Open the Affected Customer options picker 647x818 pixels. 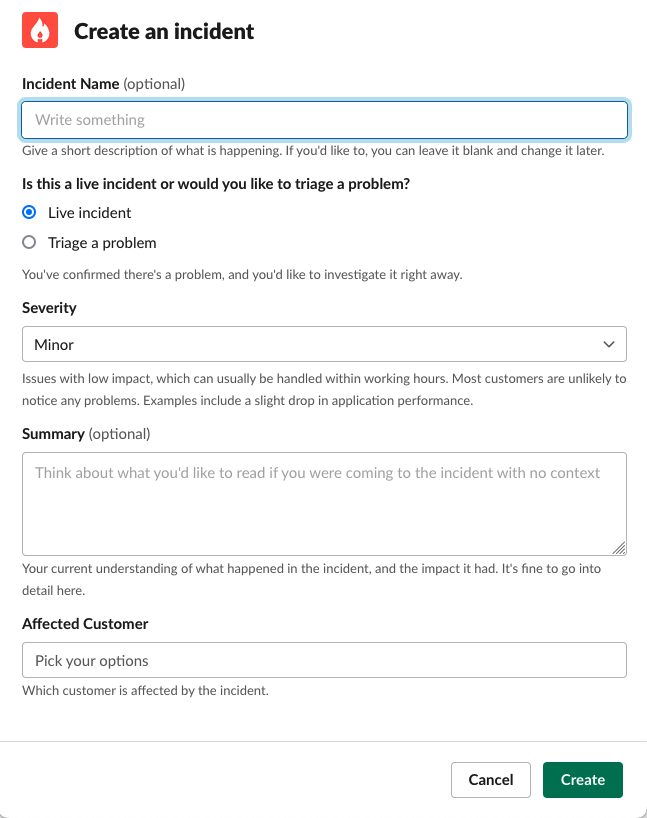(x=324, y=660)
